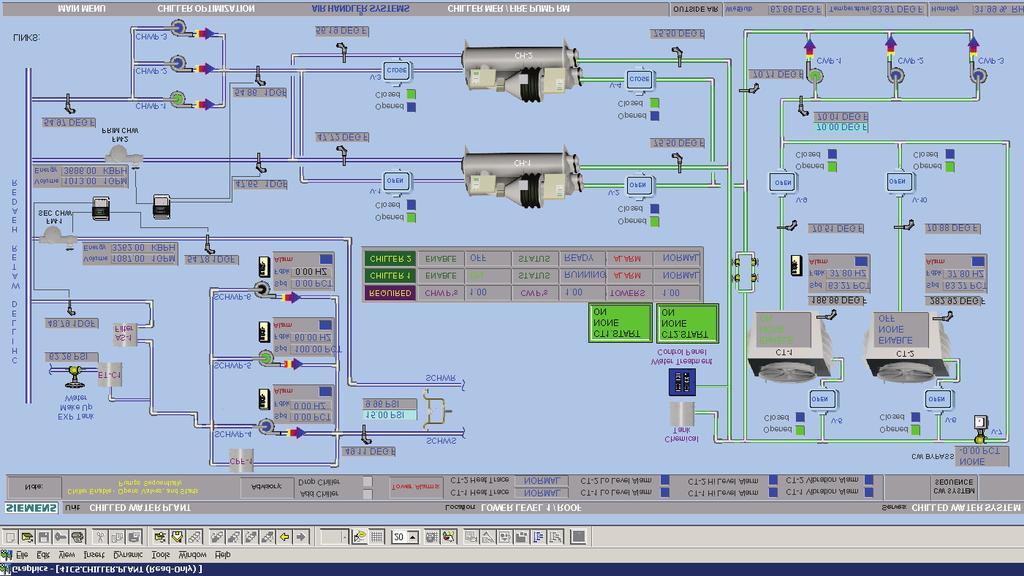Open the View menu
The image size is (1024, 576).
pos(67,554)
